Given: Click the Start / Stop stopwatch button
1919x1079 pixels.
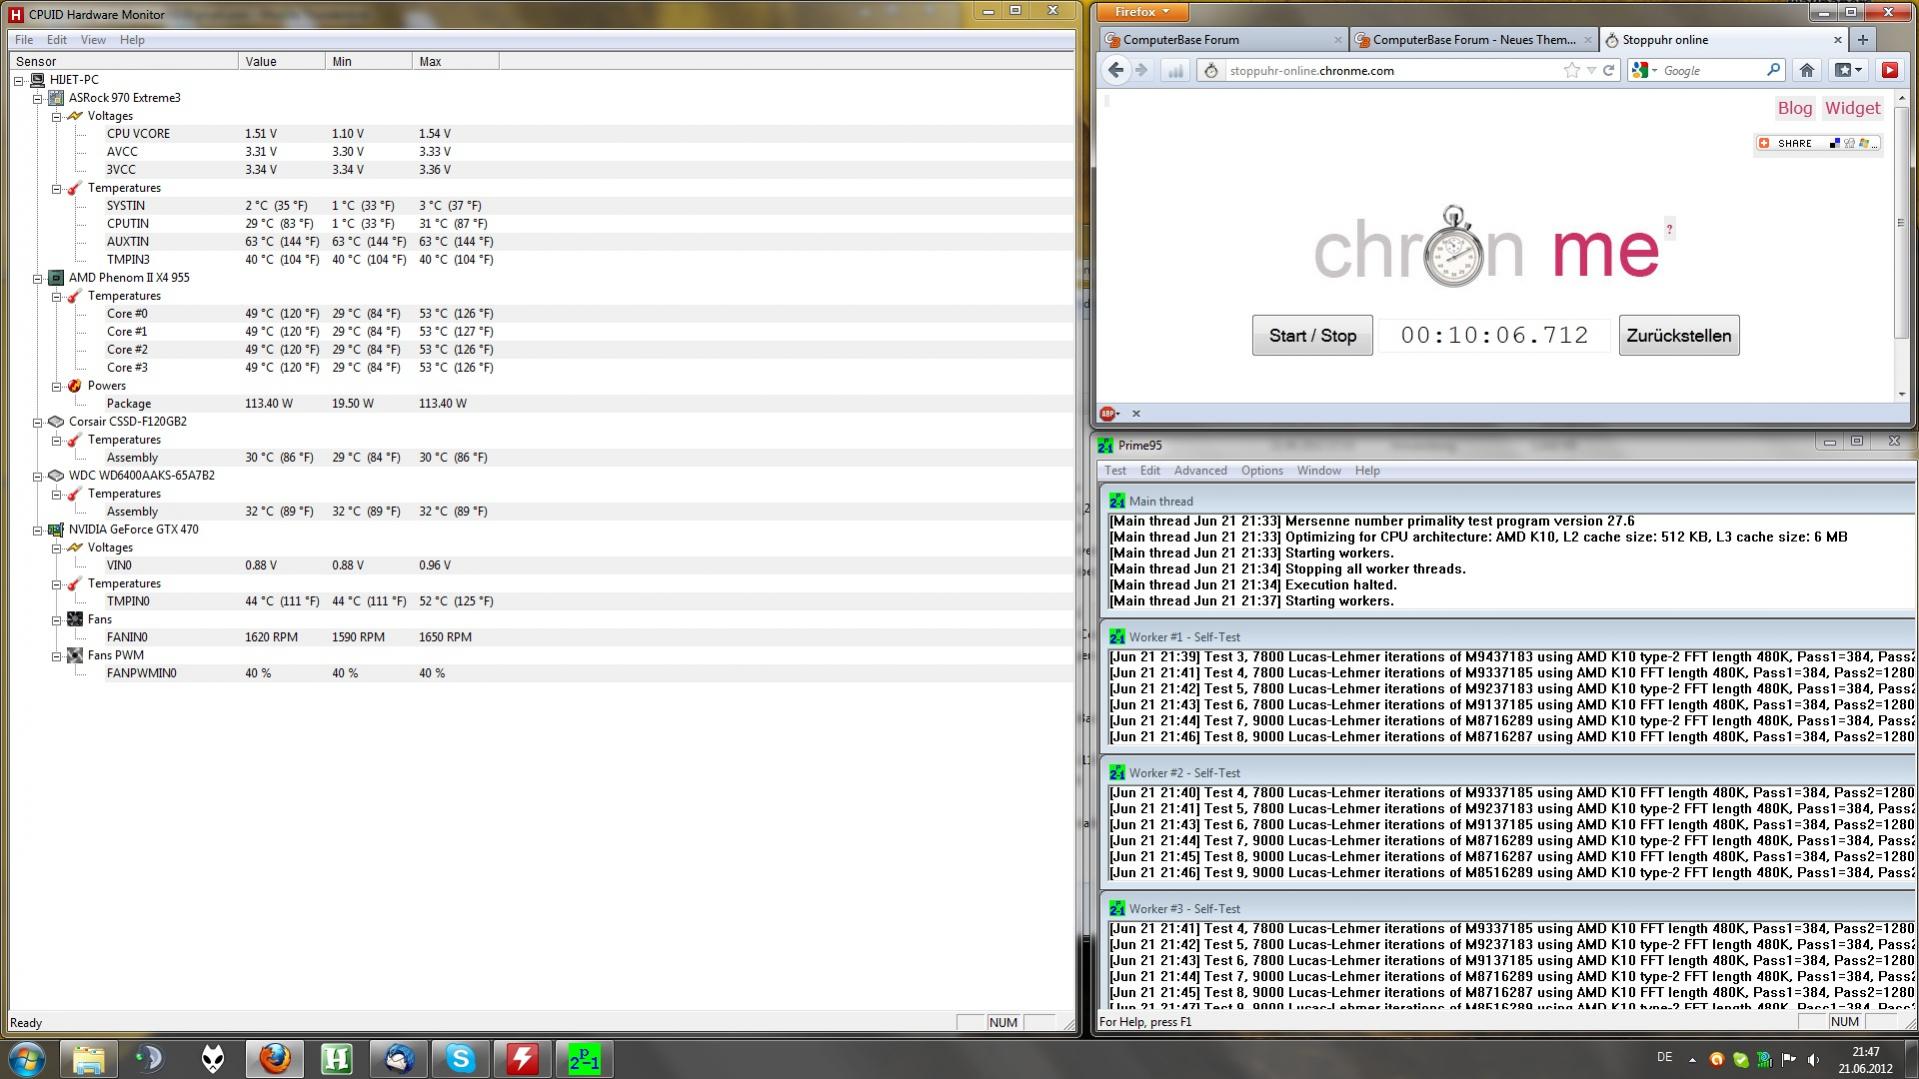Looking at the screenshot, I should pyautogui.click(x=1312, y=336).
